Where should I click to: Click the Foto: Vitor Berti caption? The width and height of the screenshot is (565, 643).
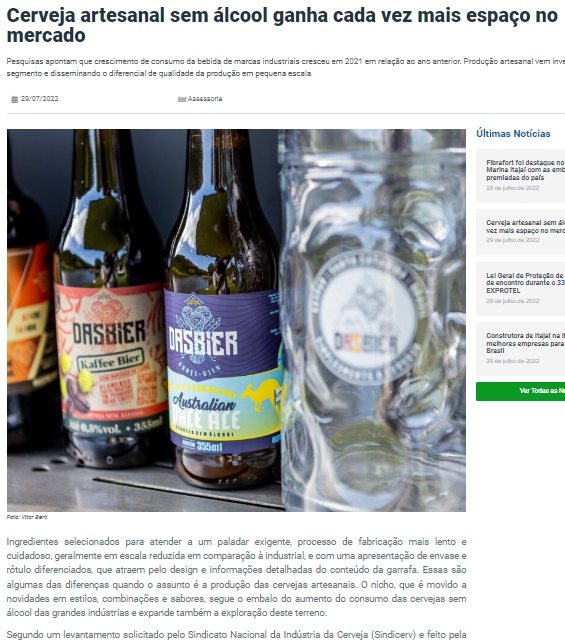coord(27,517)
